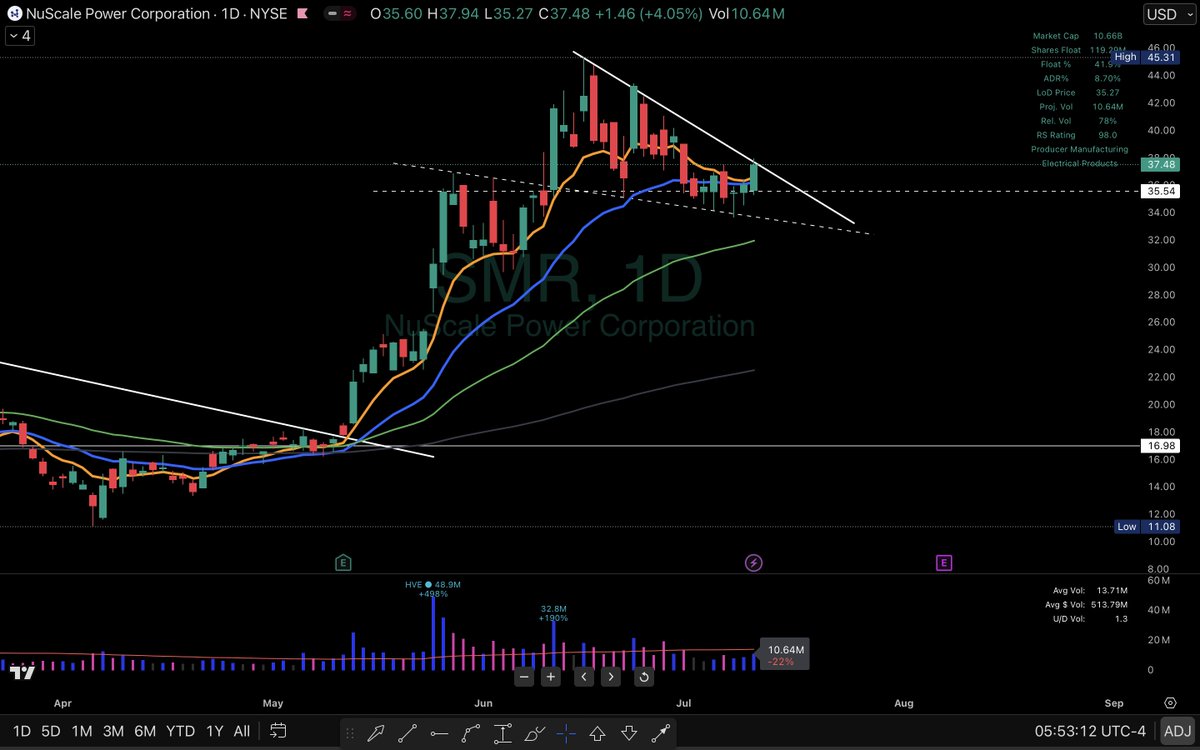The height and width of the screenshot is (750, 1200).
Task: Reset chart view with circular arrow
Action: point(643,677)
